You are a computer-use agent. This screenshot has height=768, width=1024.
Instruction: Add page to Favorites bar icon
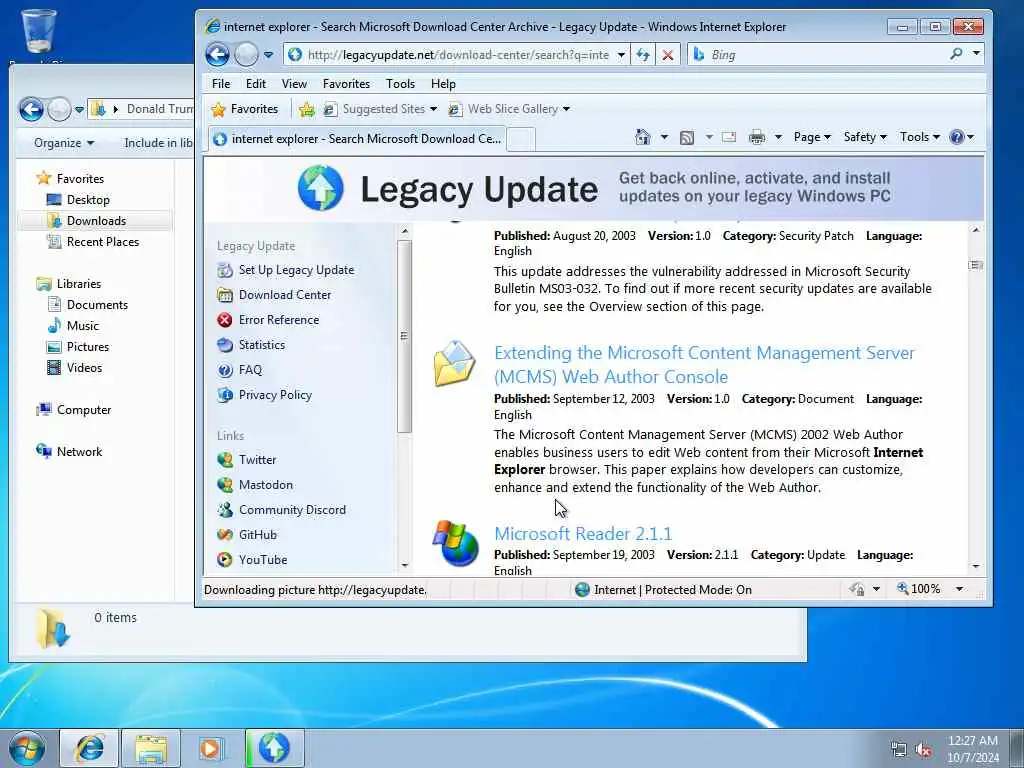point(306,110)
